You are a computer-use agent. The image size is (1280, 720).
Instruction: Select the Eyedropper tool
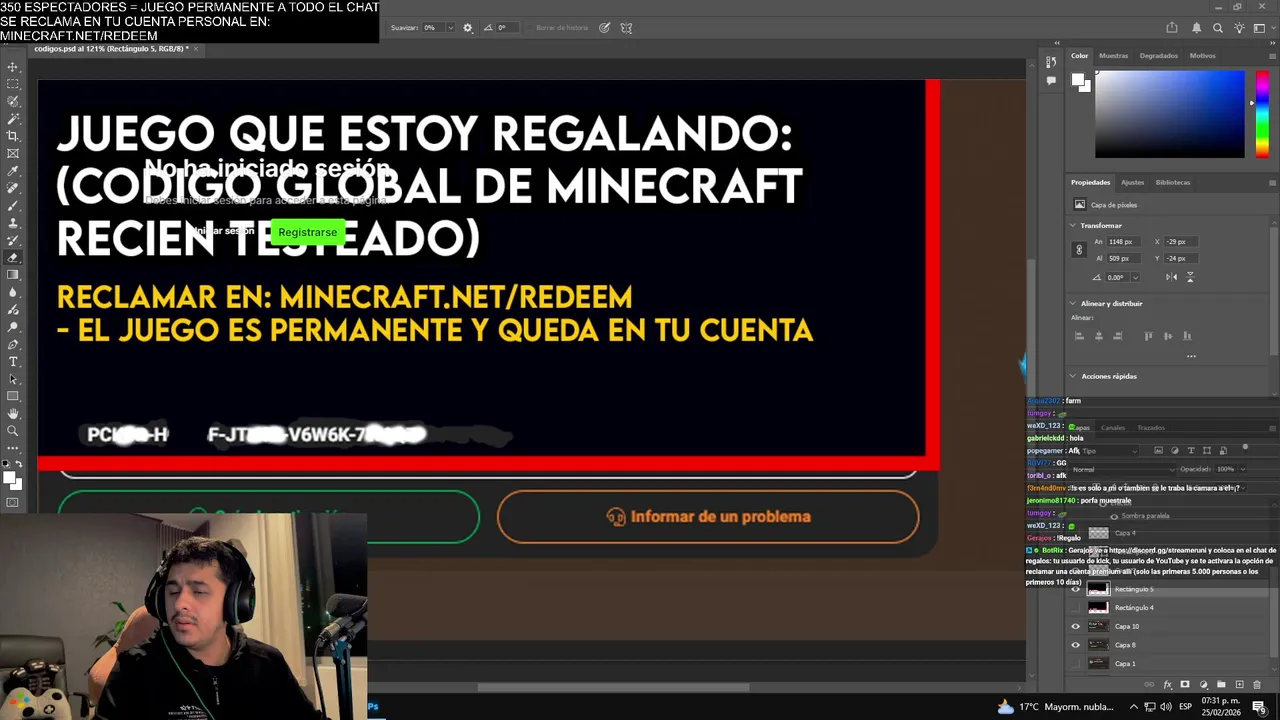click(x=13, y=171)
